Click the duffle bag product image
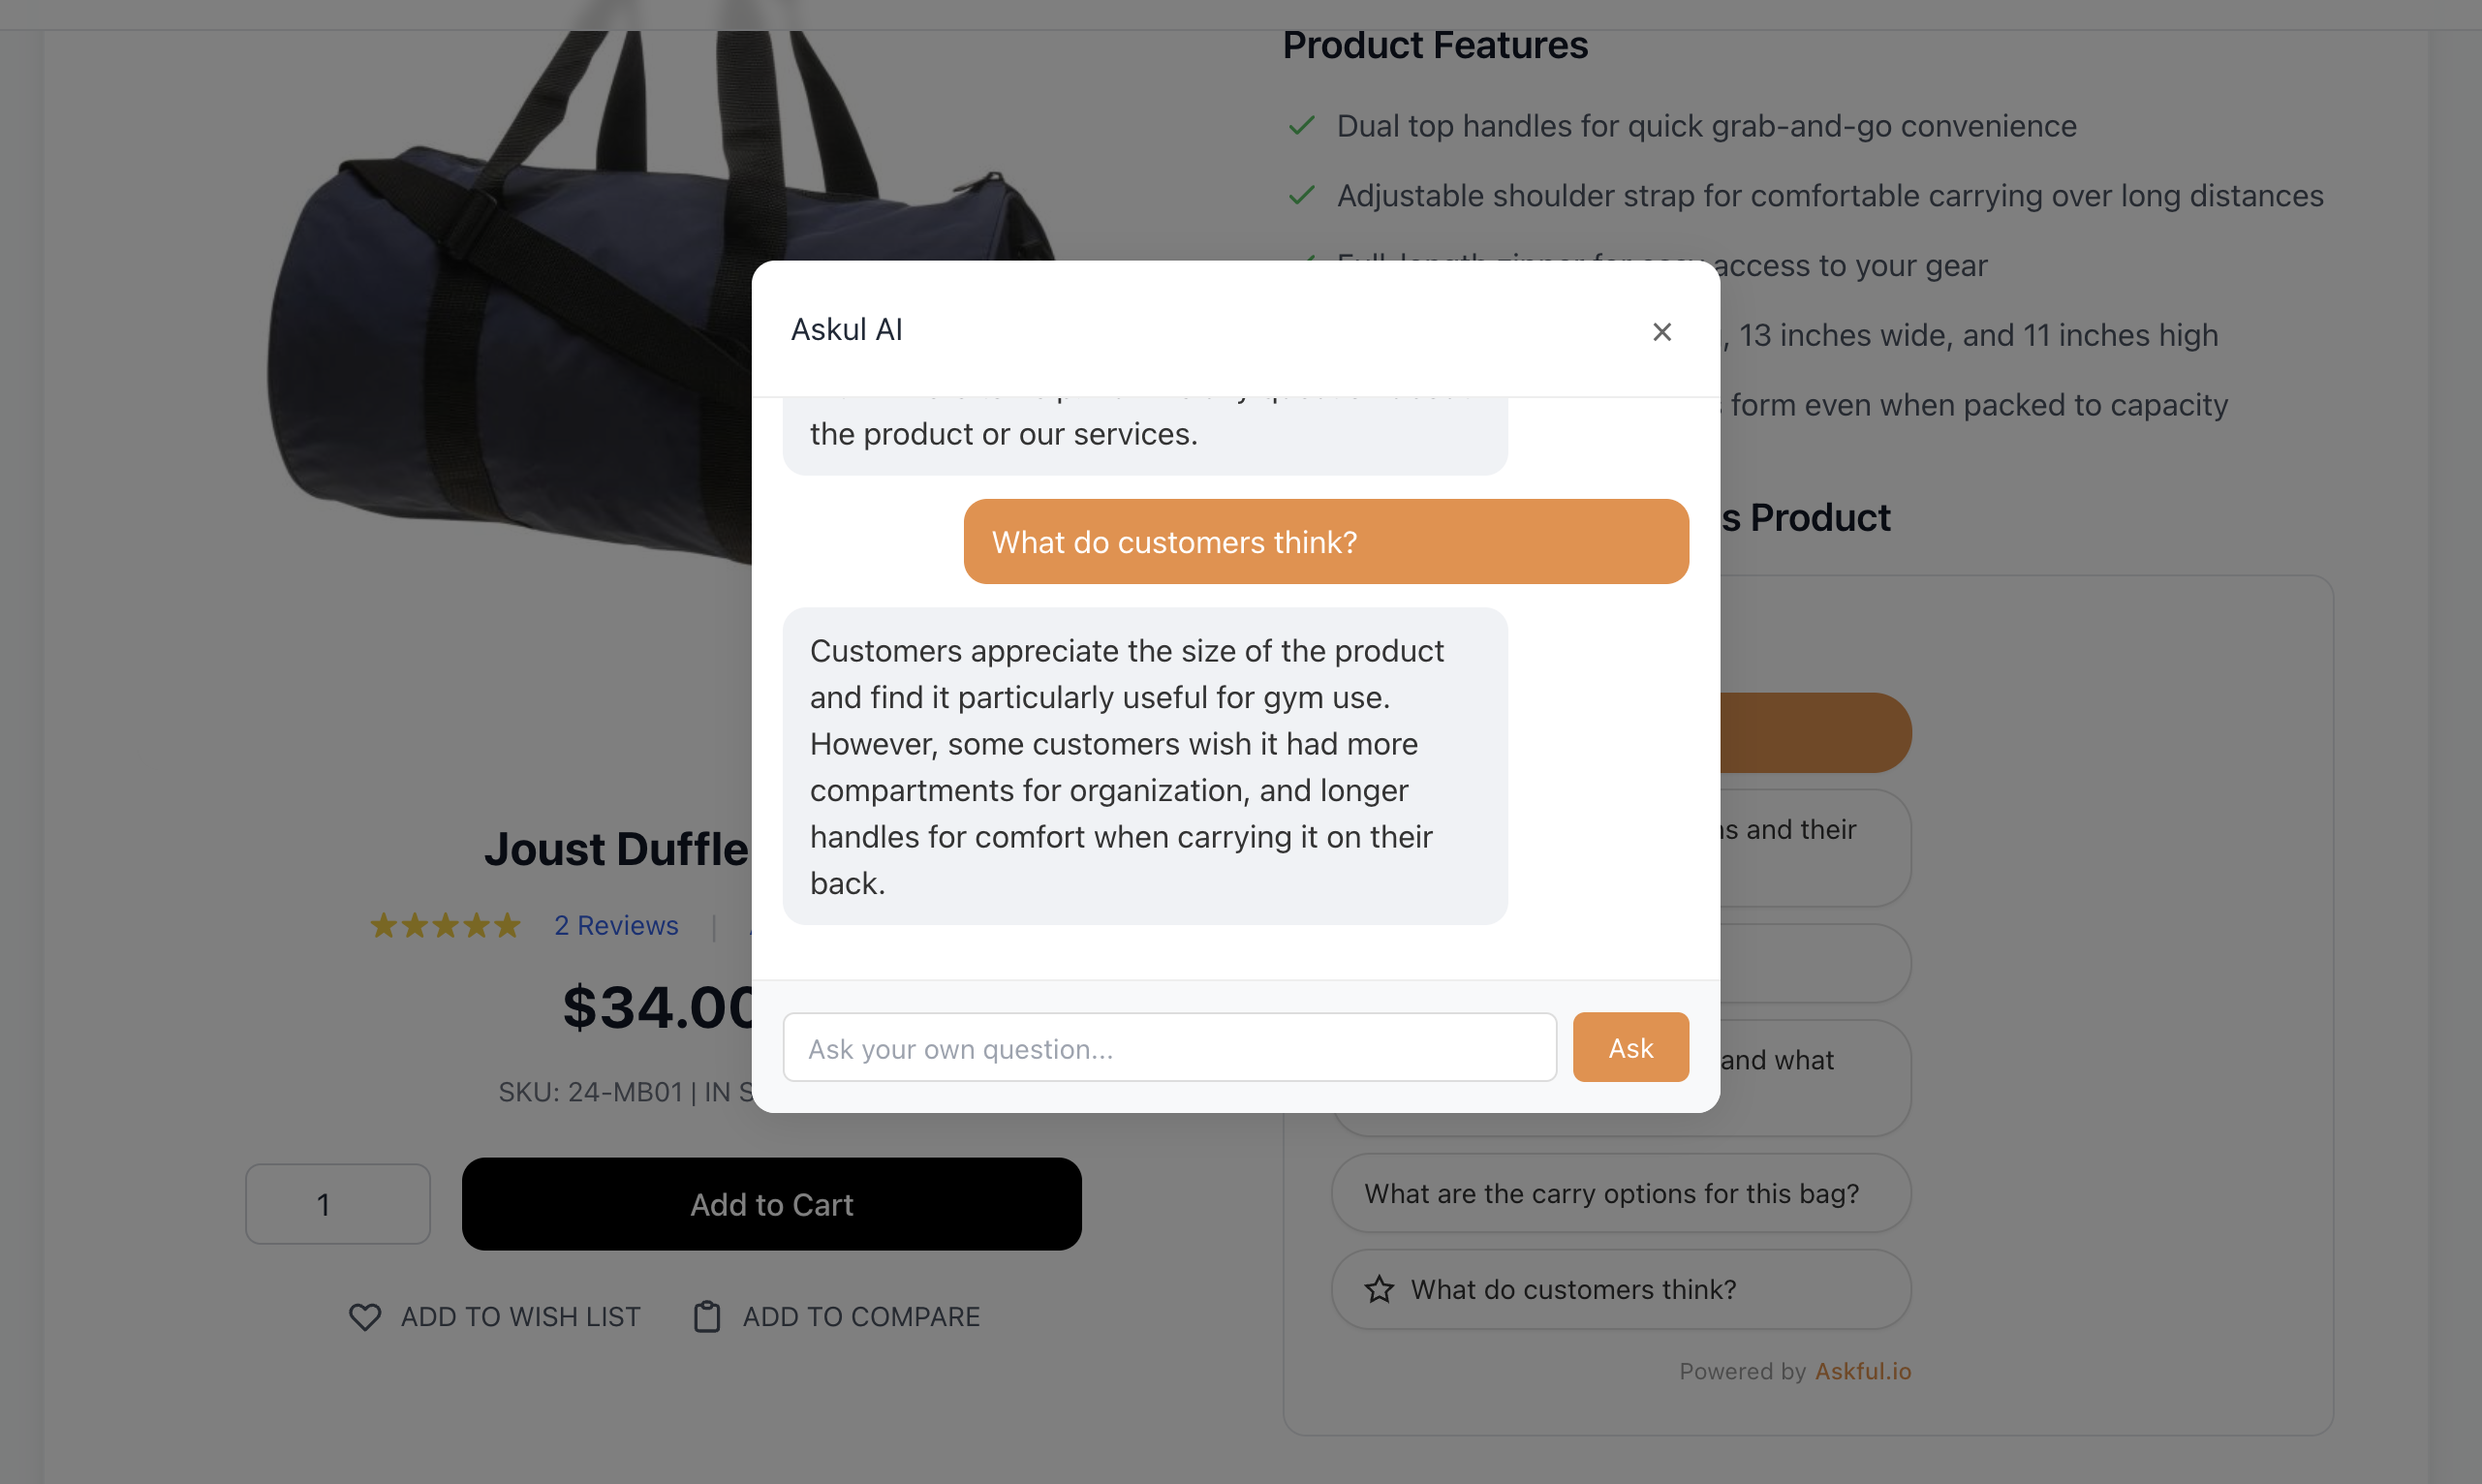2482x1484 pixels. [500, 300]
